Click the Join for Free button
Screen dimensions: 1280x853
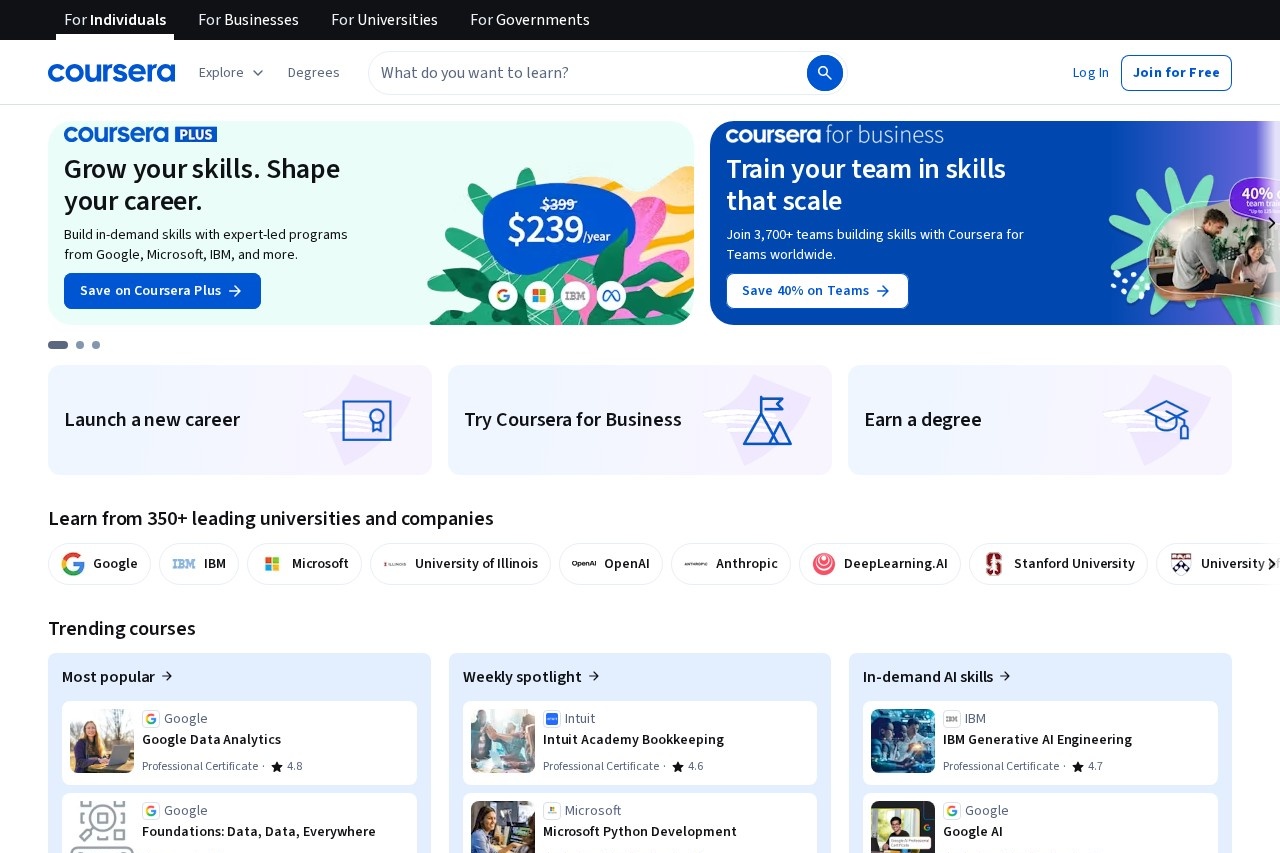click(1176, 72)
